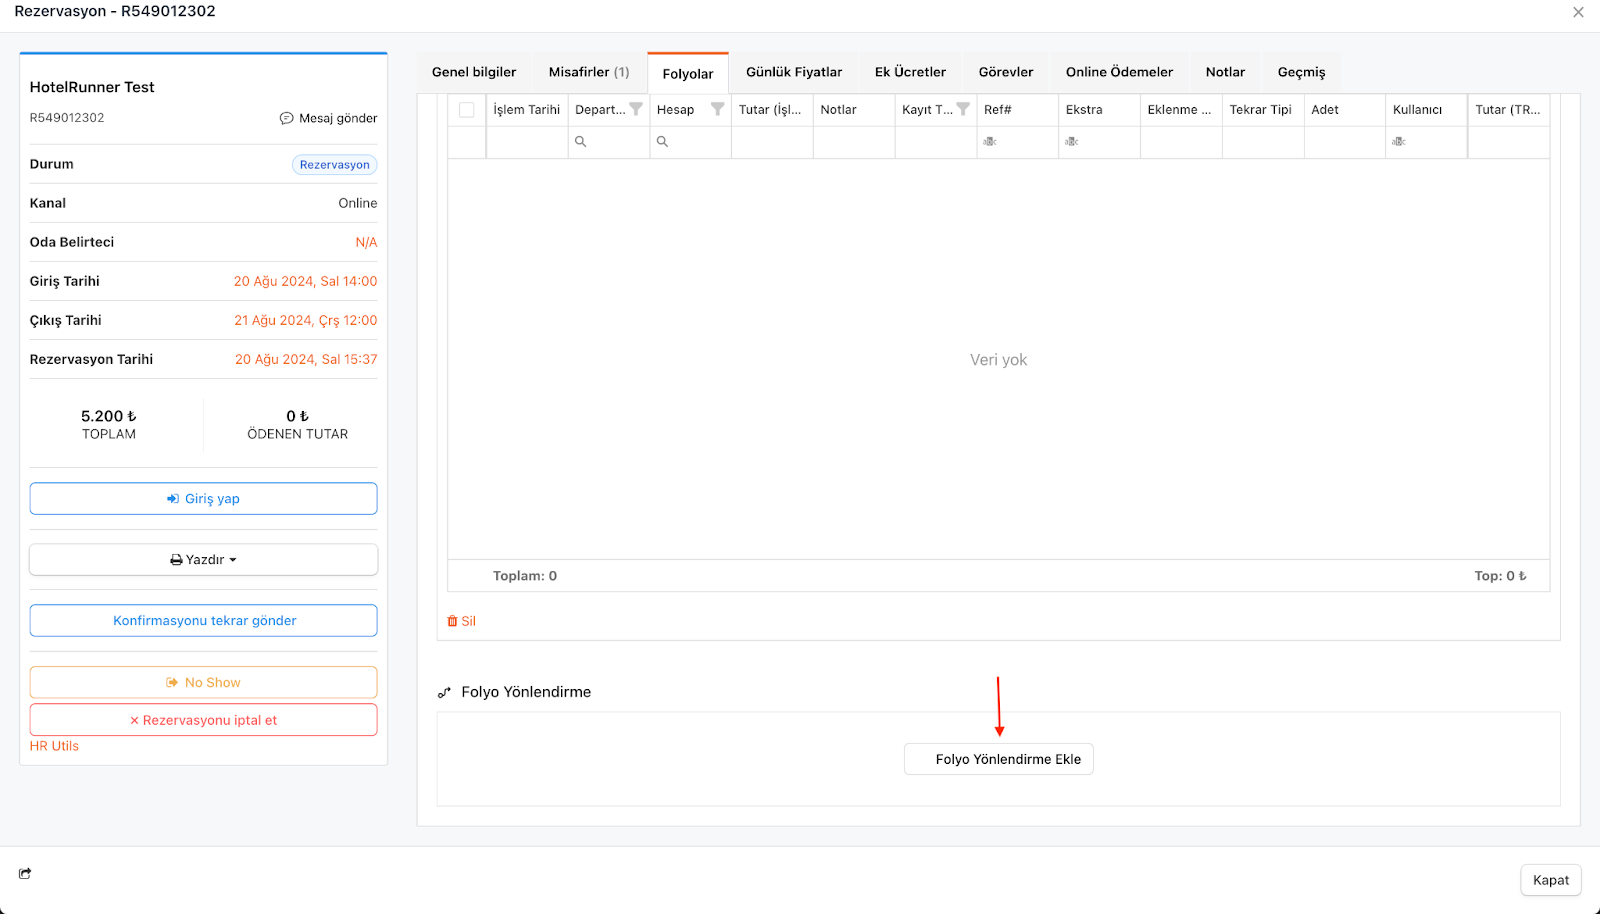Open the Online Ödemeler tab
This screenshot has height=914, width=1600.
(1119, 72)
